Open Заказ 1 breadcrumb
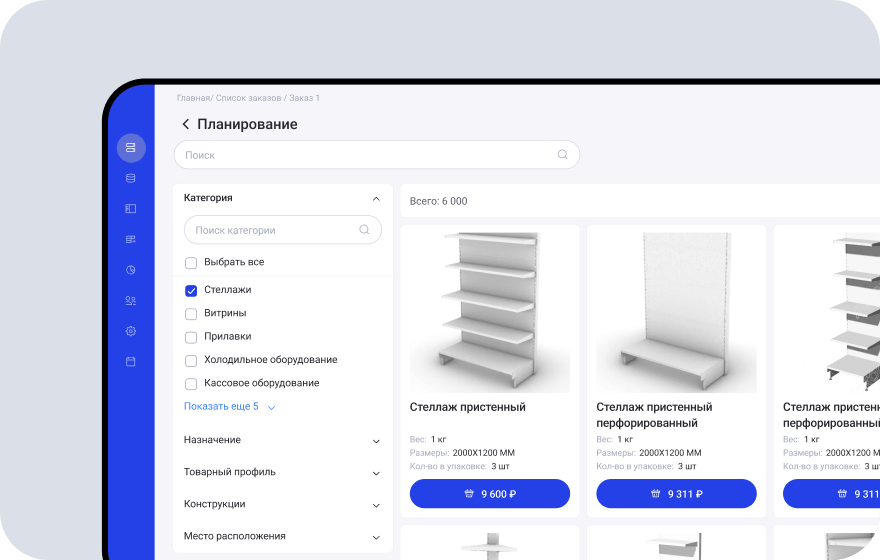The height and width of the screenshot is (560, 880). (x=304, y=98)
